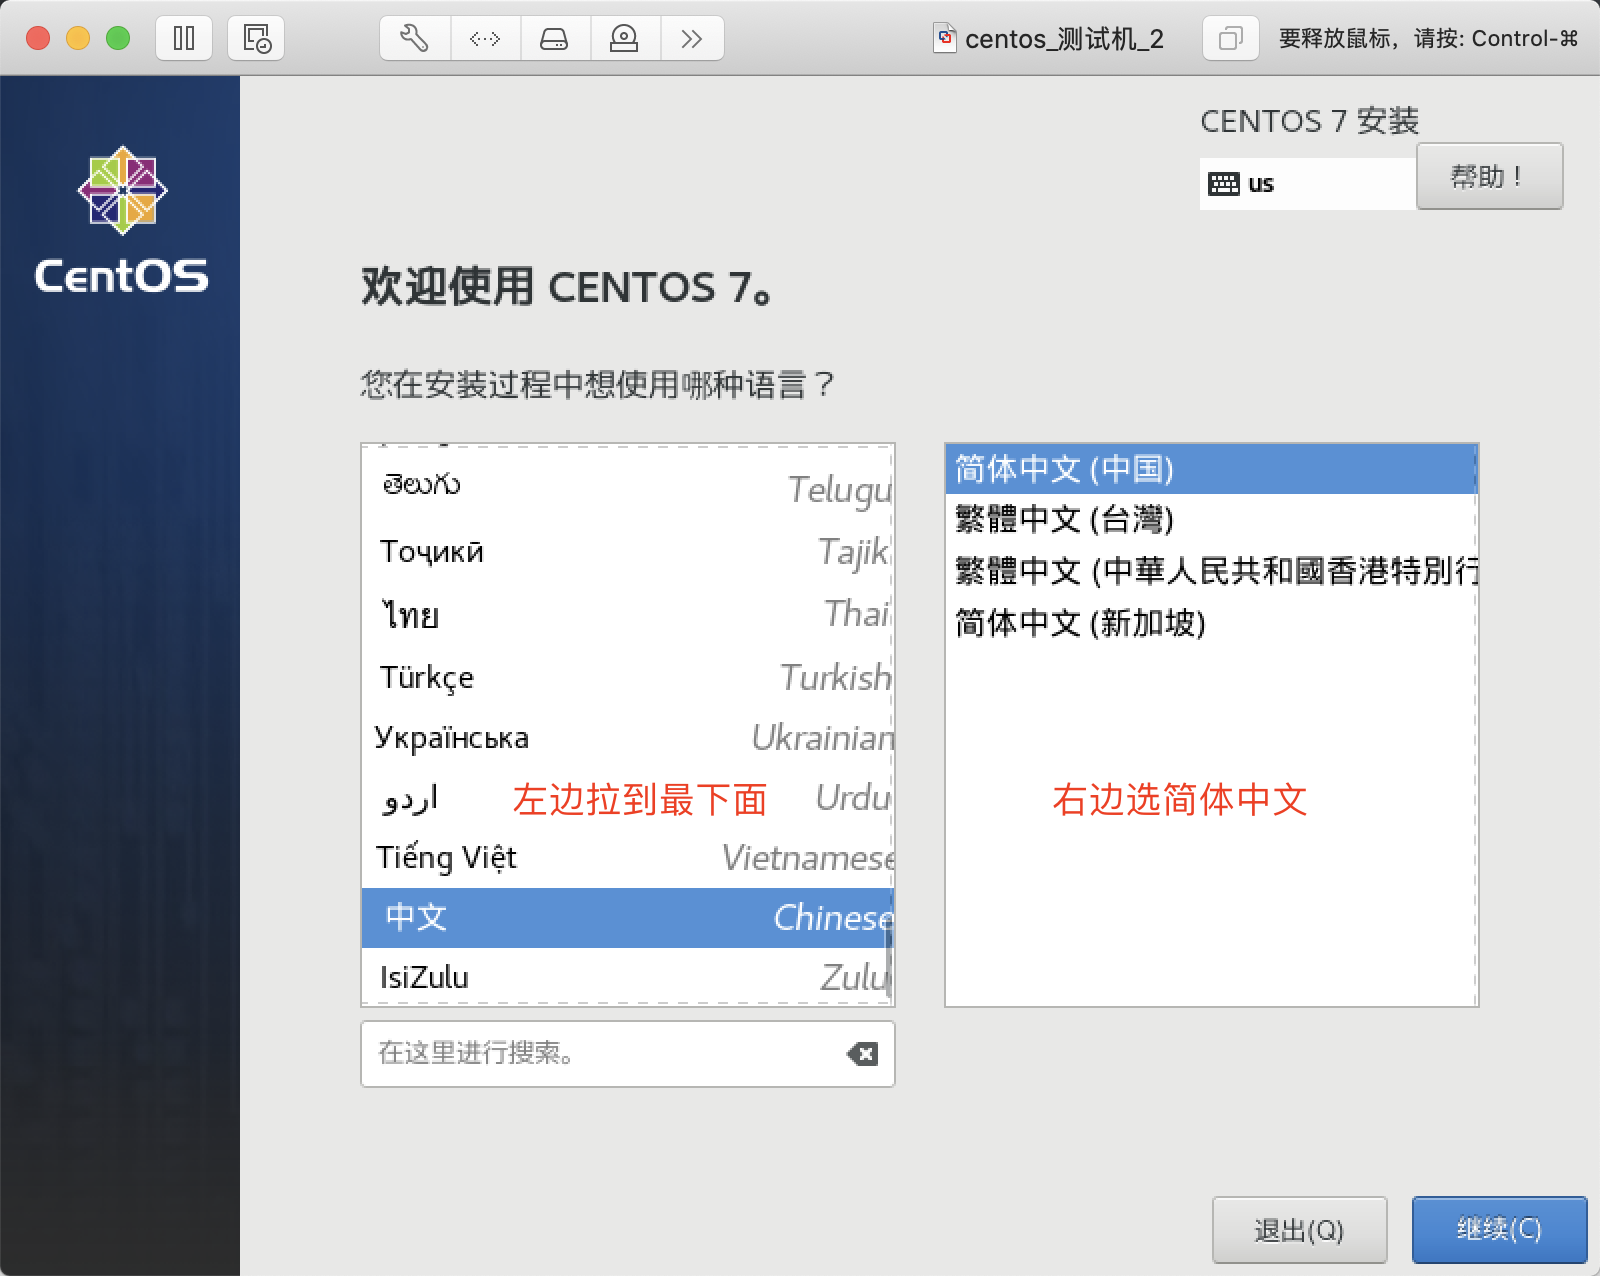Screen dimensions: 1600x1276
Task: Select Tiếng Việt Vietnamese language row
Action: 627,857
